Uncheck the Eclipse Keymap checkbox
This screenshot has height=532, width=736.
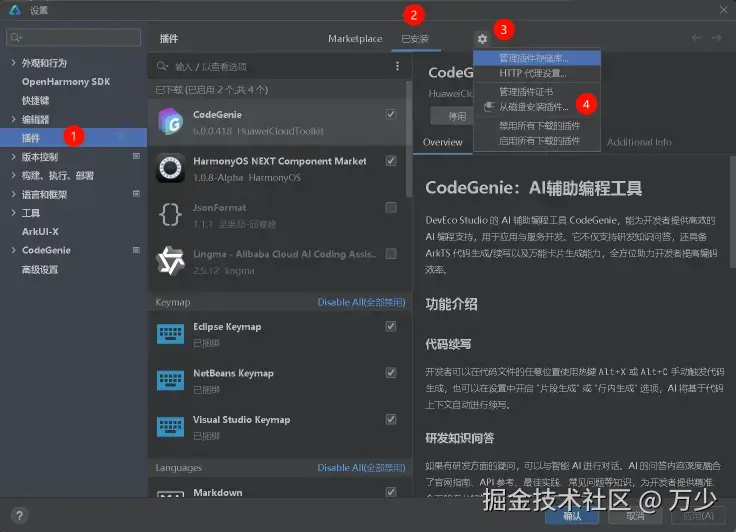tap(391, 326)
